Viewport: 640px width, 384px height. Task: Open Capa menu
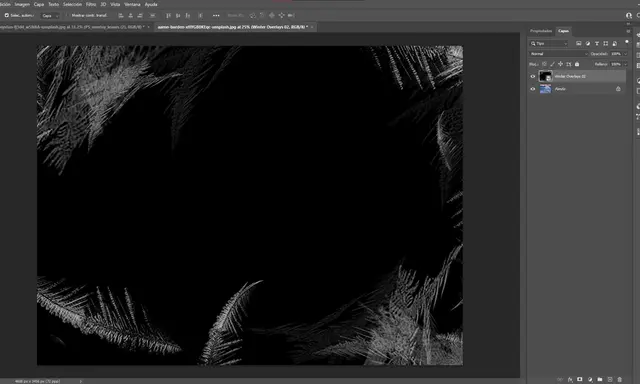point(39,4)
